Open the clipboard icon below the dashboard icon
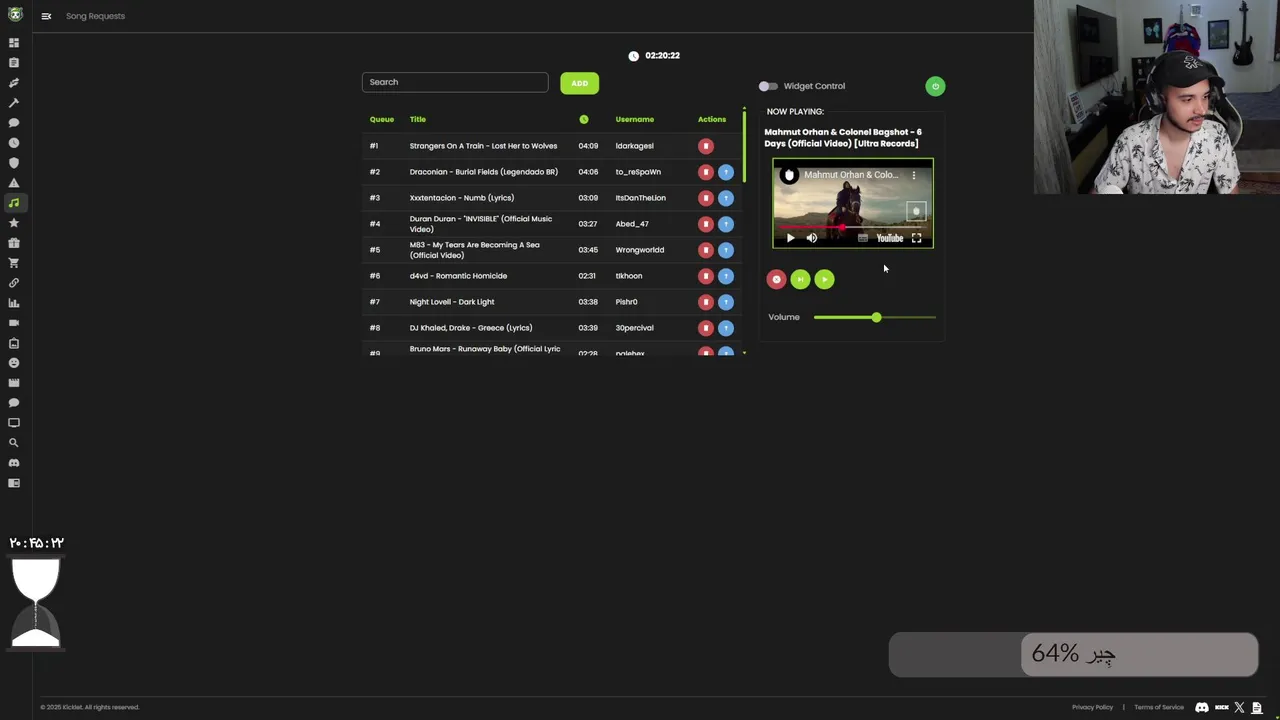 (14, 63)
